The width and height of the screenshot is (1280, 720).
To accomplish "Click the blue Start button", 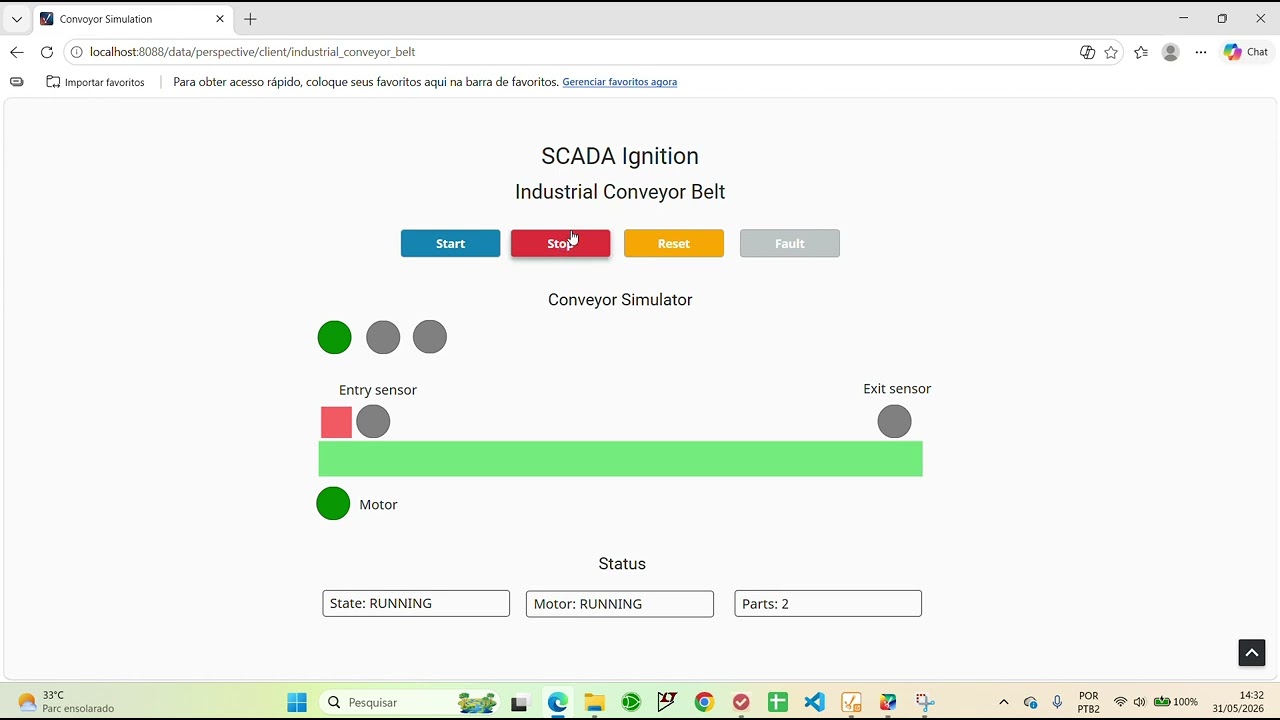I will [450, 243].
